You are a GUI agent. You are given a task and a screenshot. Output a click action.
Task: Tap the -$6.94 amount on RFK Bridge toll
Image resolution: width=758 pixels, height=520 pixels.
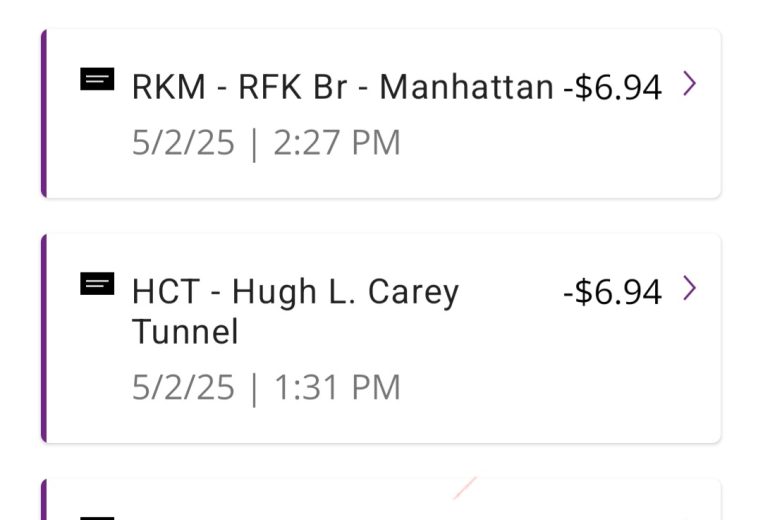click(x=612, y=87)
